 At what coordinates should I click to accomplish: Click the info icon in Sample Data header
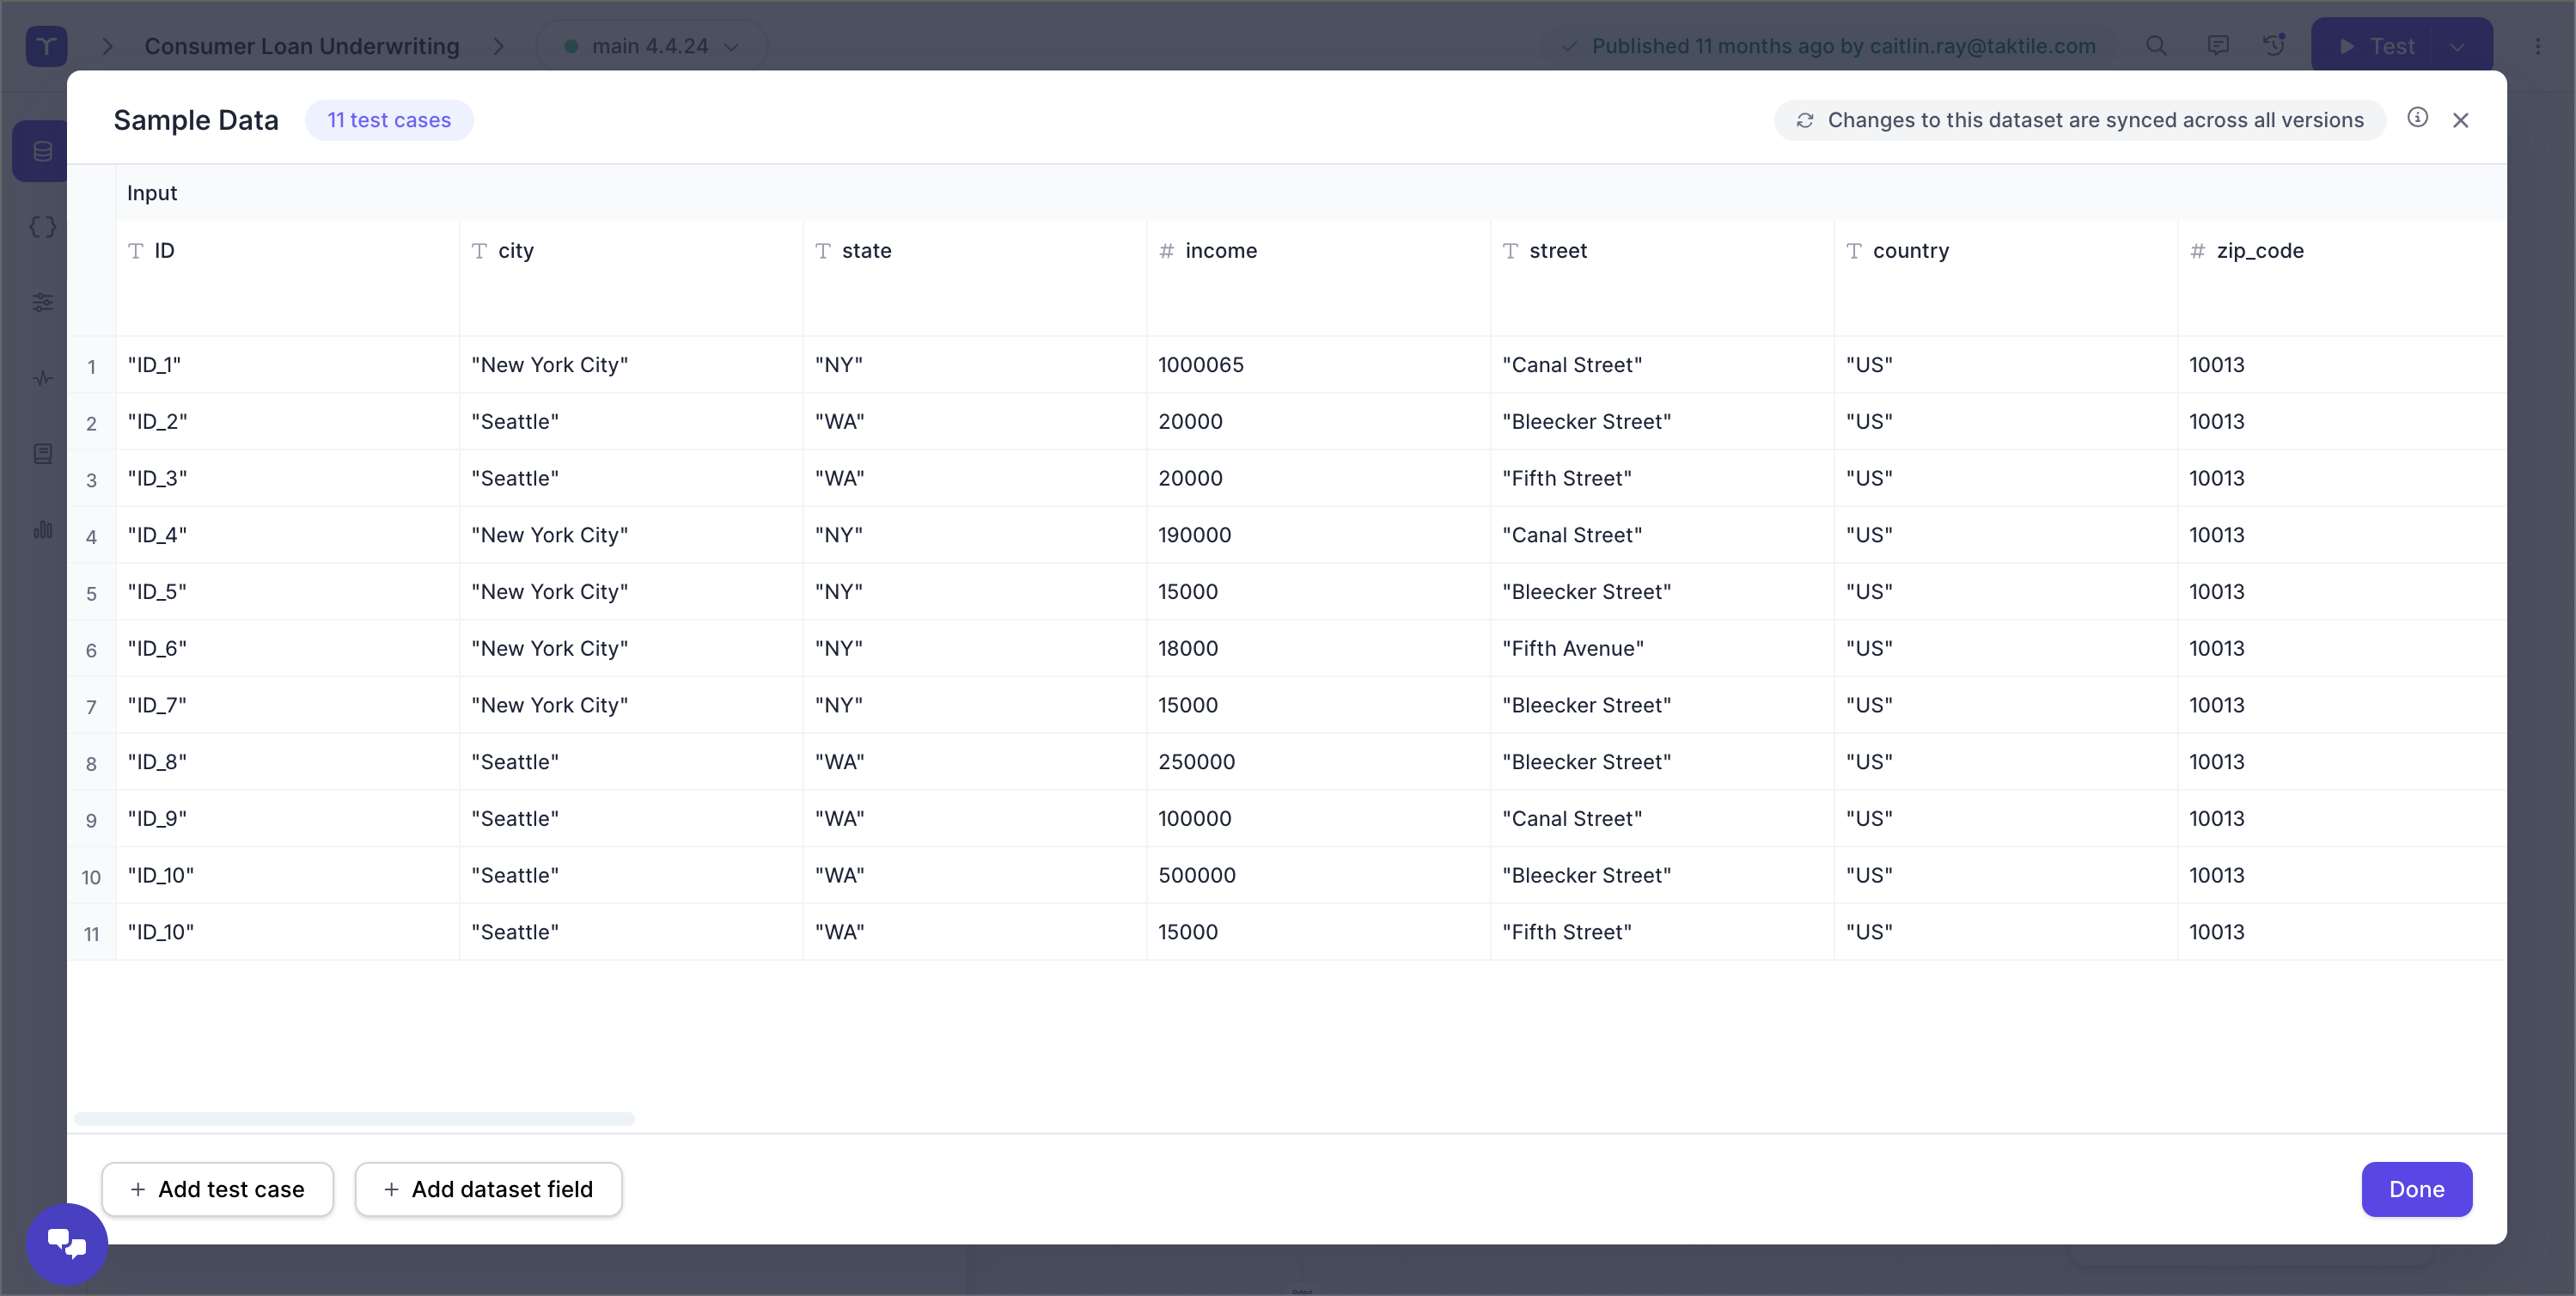tap(2417, 118)
